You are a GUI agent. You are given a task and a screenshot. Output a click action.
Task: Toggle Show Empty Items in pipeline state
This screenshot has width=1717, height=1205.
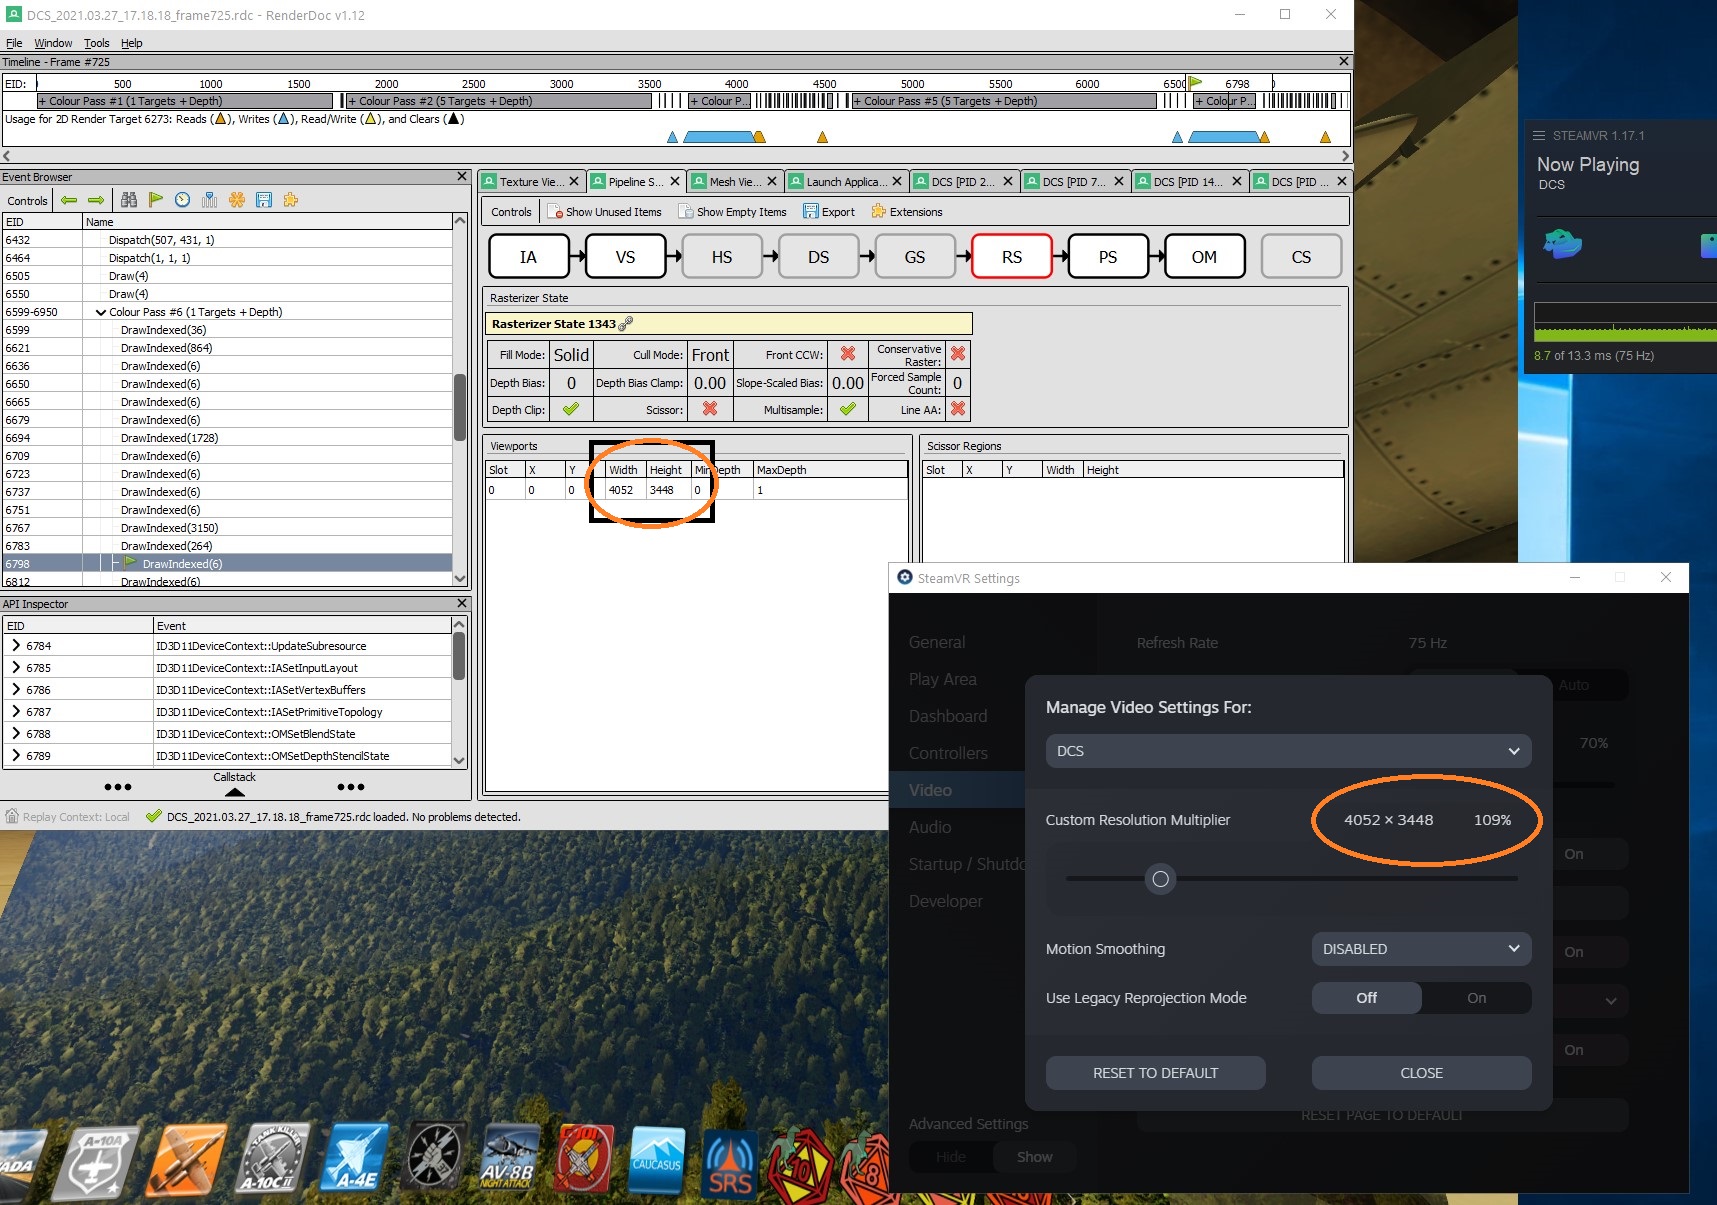tap(732, 212)
